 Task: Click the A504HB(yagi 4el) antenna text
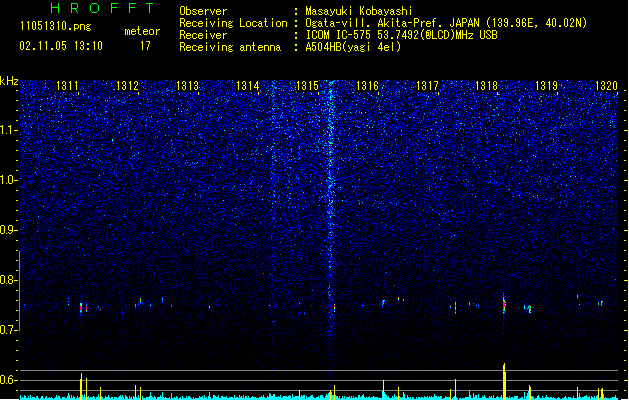click(353, 47)
